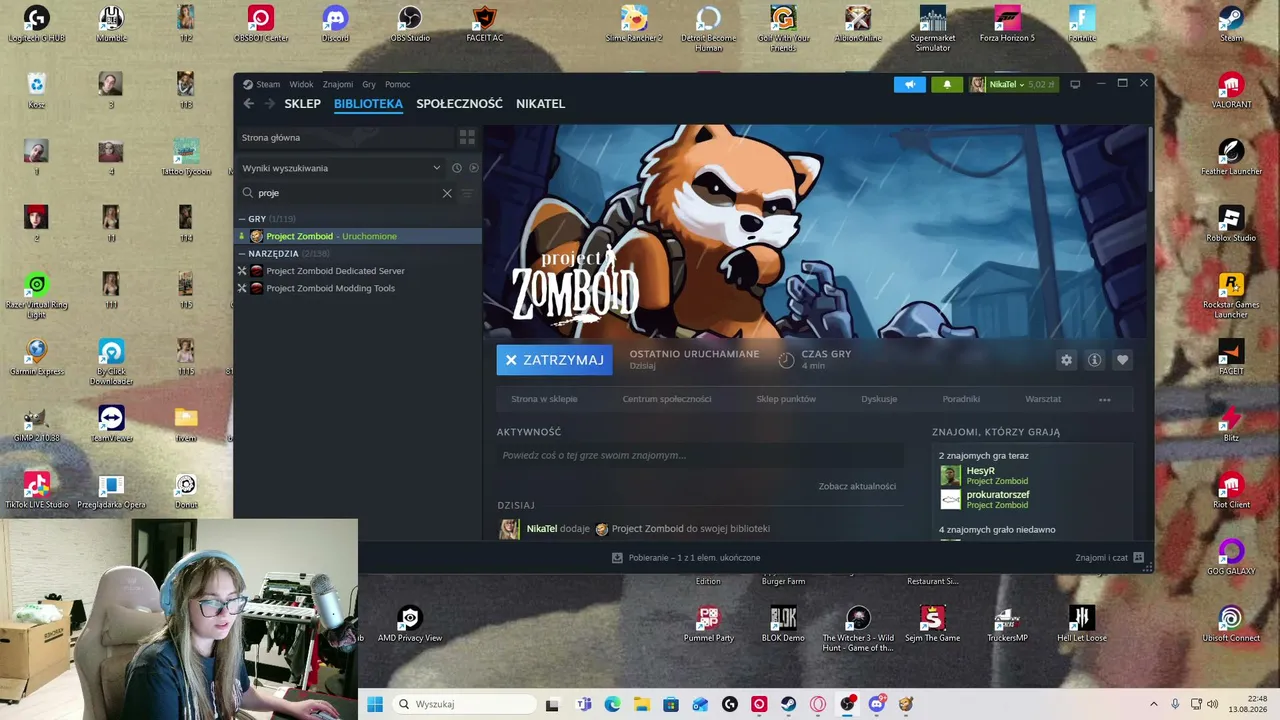Add Project Zomboid to favorites heart
1280x720 pixels.
click(1122, 360)
